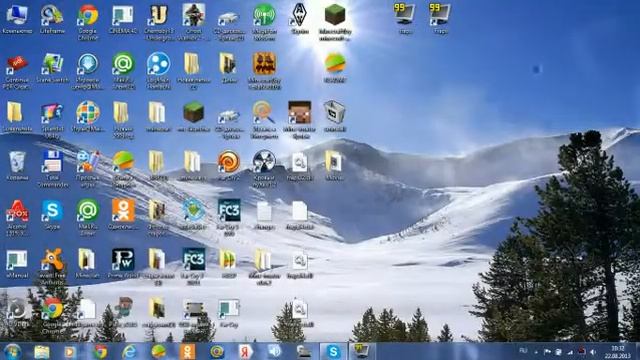Viewport: 640px width, 360px height.
Task: Click the Windows Start button
Action: (12, 351)
